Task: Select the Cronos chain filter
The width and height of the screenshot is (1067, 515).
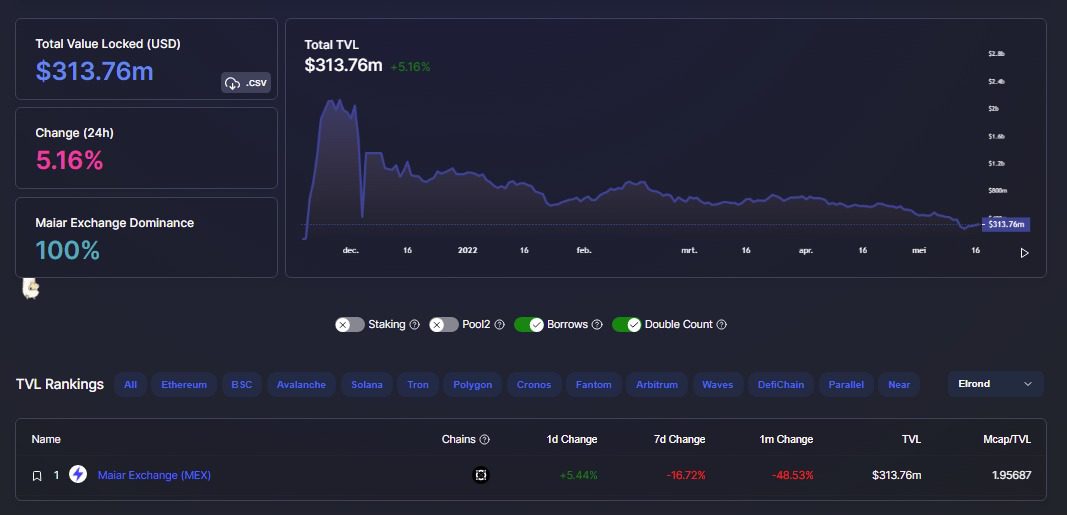Action: 534,384
